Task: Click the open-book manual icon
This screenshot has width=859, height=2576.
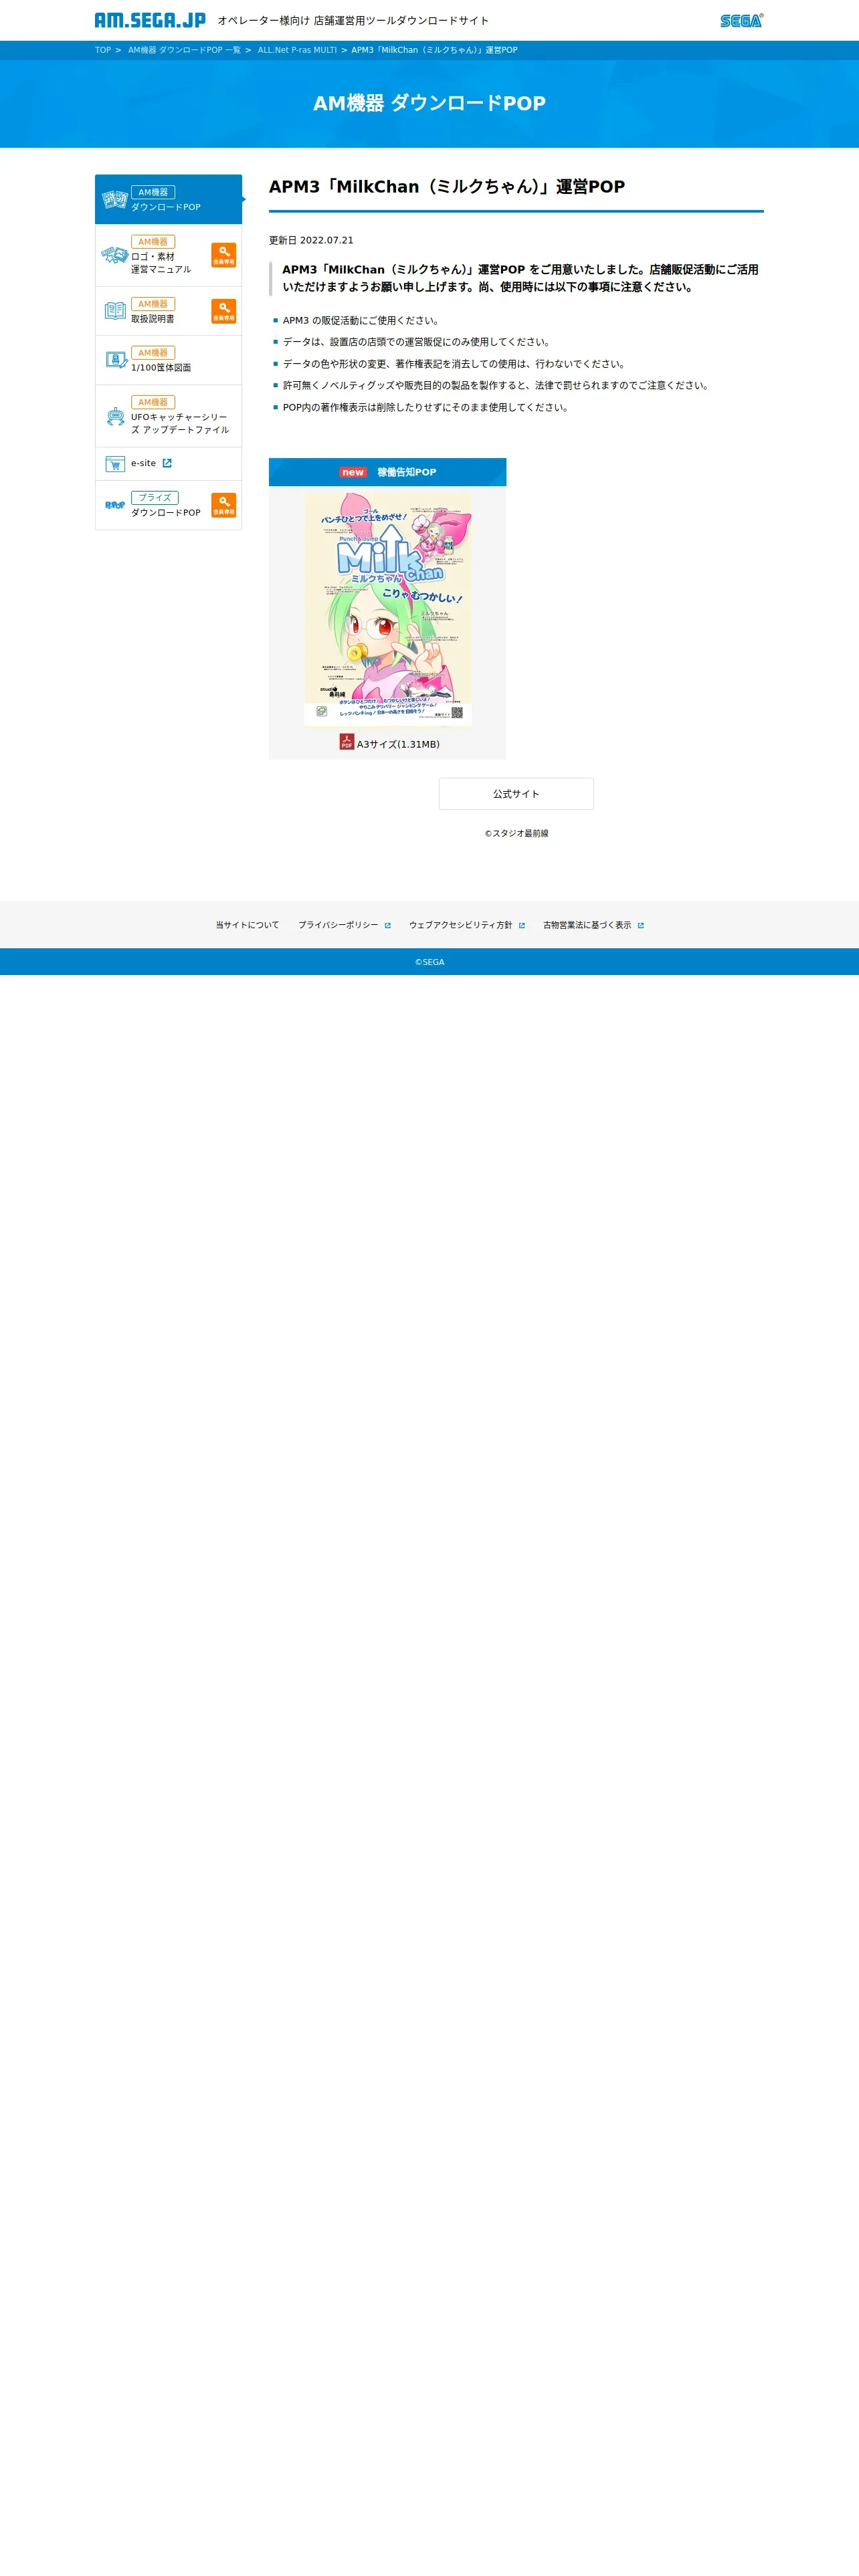Action: click(x=115, y=311)
